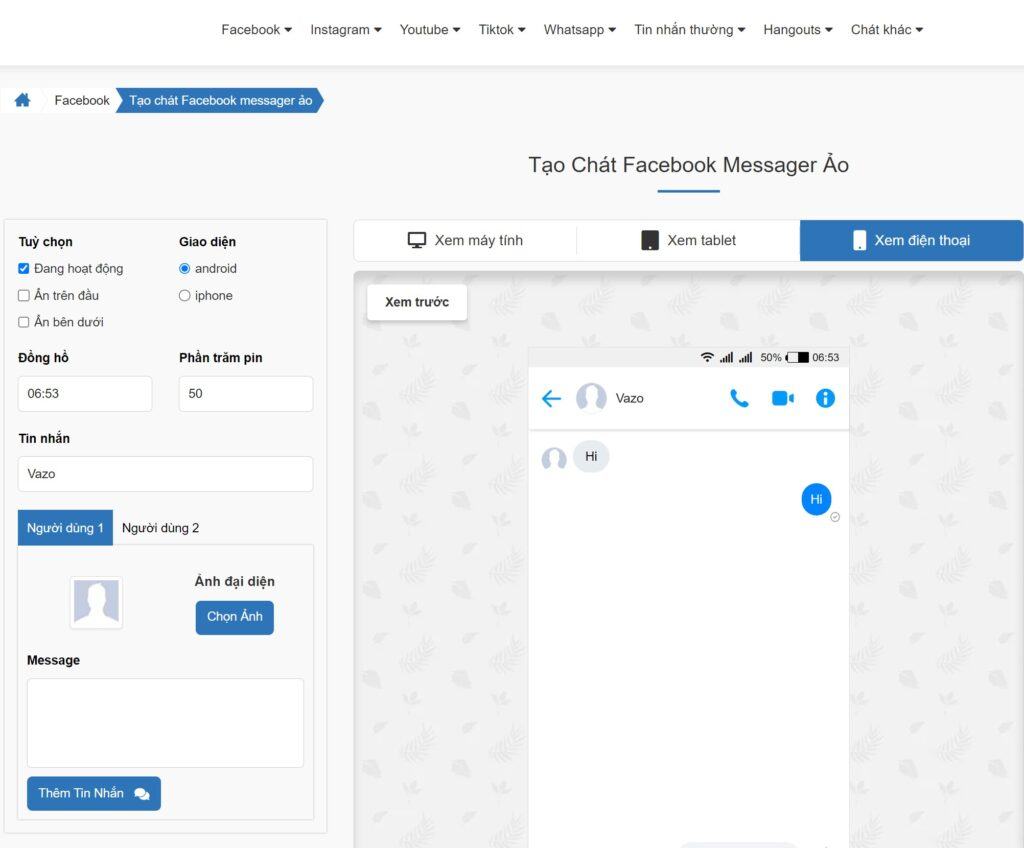Viewport: 1024px width, 848px height.
Task: Enable the Ẩn trên đầu checkbox
Action: click(24, 295)
